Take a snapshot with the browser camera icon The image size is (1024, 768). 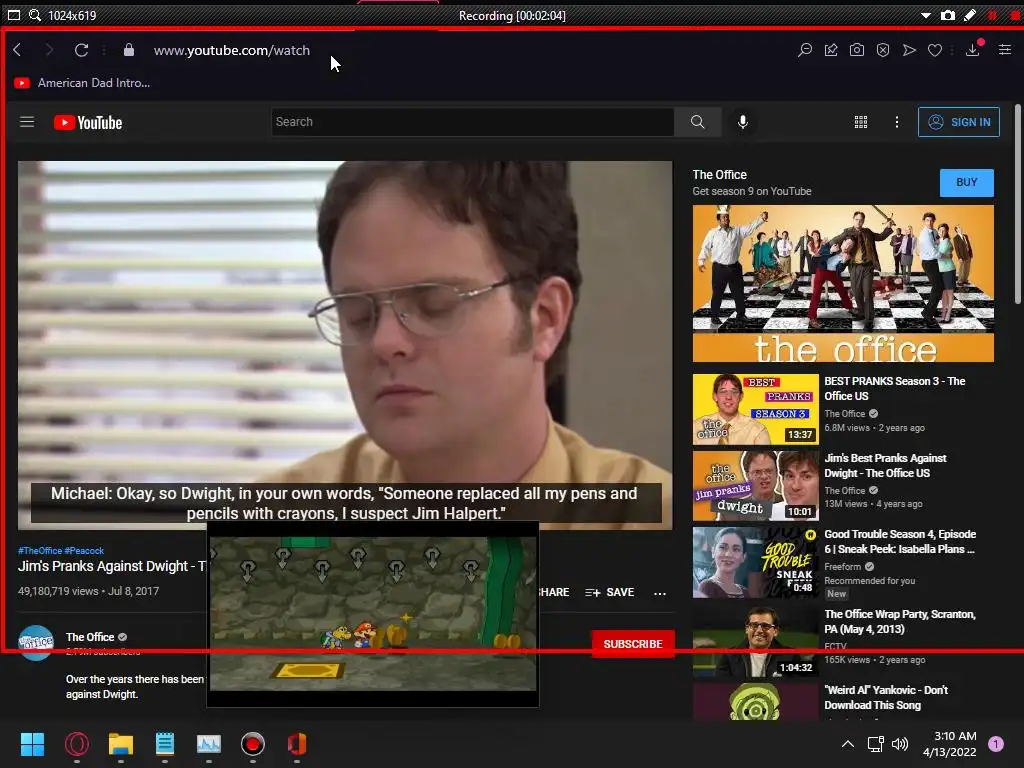point(857,50)
